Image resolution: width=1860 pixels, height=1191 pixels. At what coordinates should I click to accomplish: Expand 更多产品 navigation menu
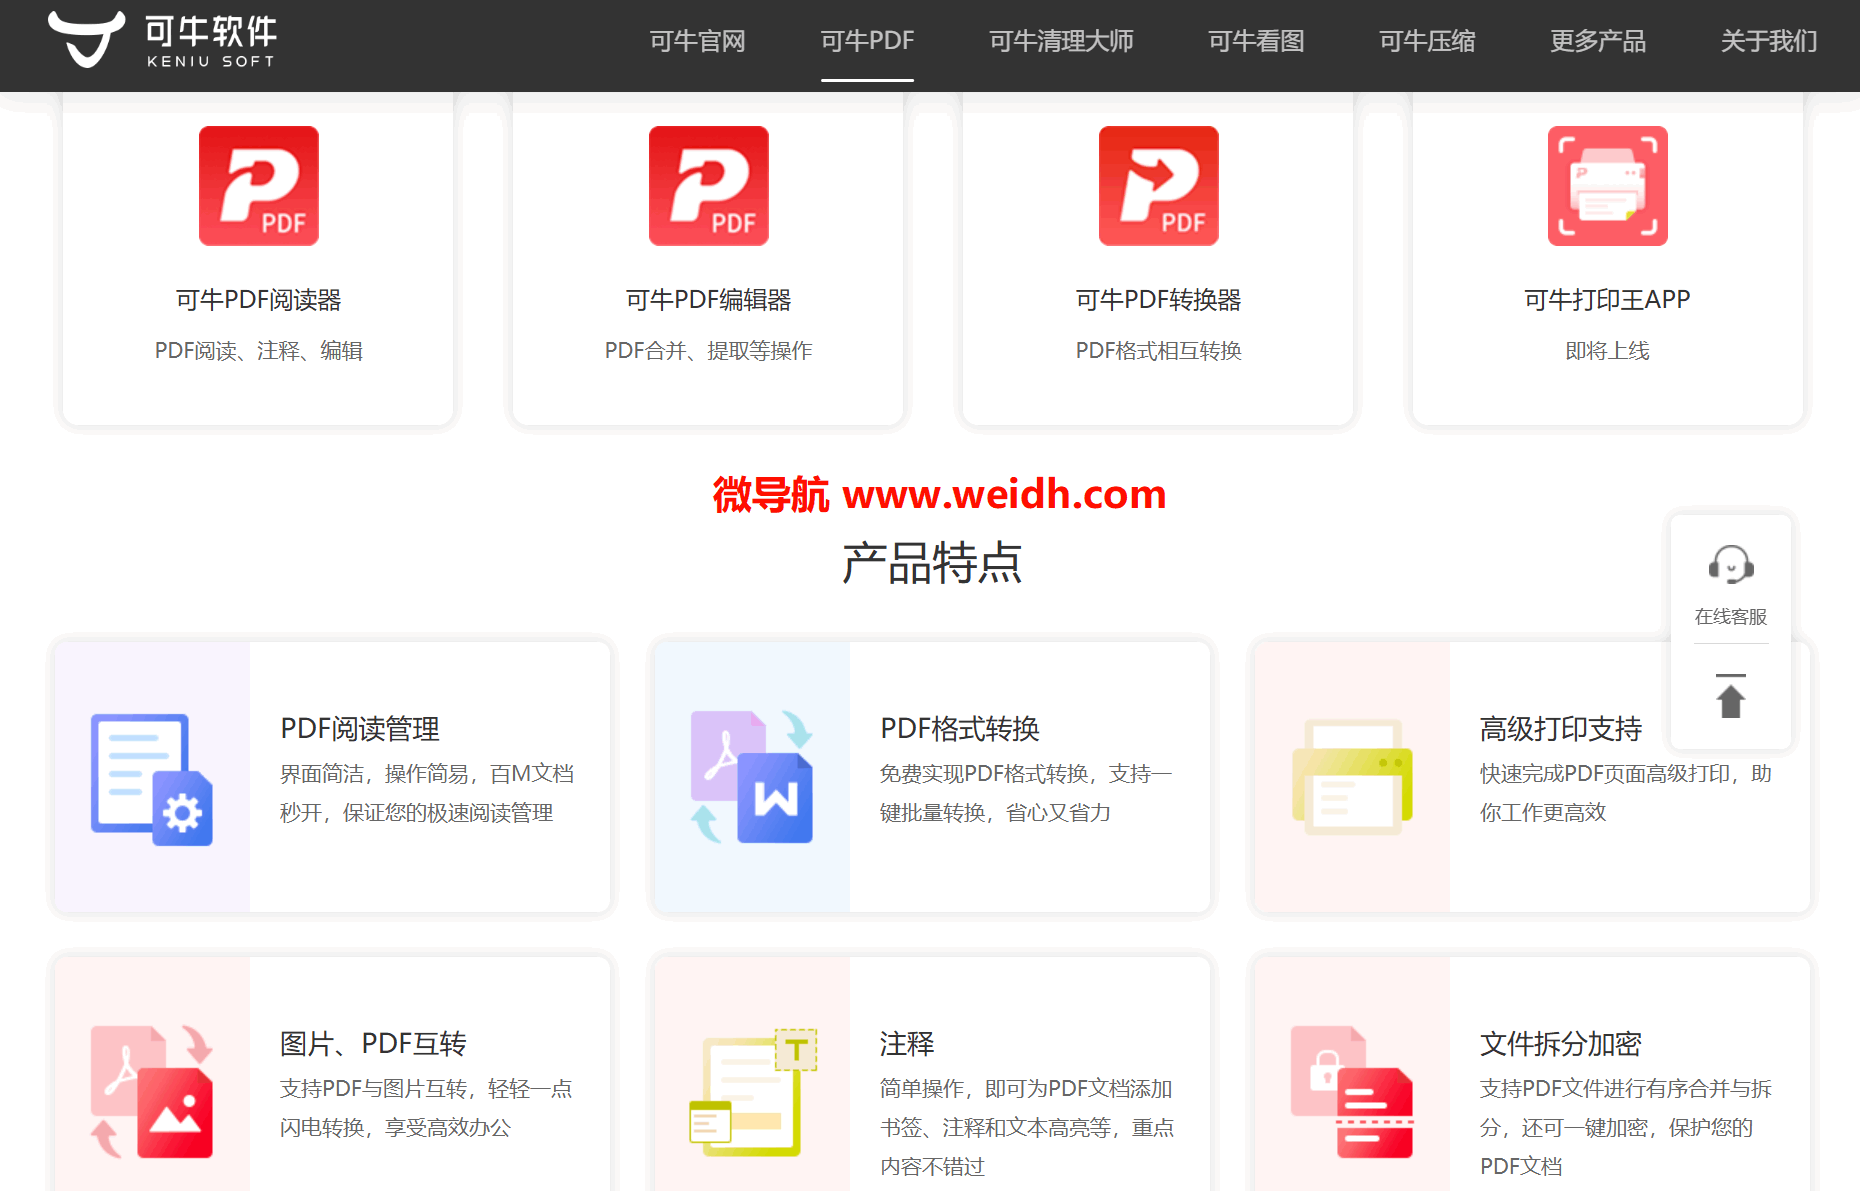coord(1598,41)
